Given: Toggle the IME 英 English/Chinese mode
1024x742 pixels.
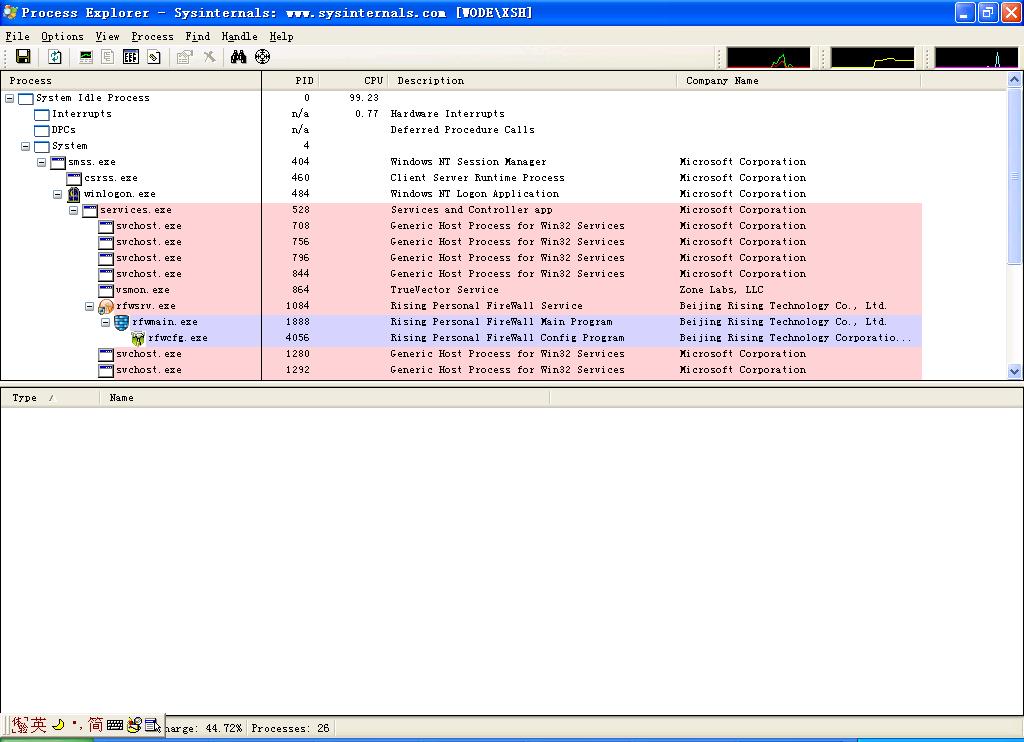Looking at the screenshot, I should pyautogui.click(x=39, y=724).
